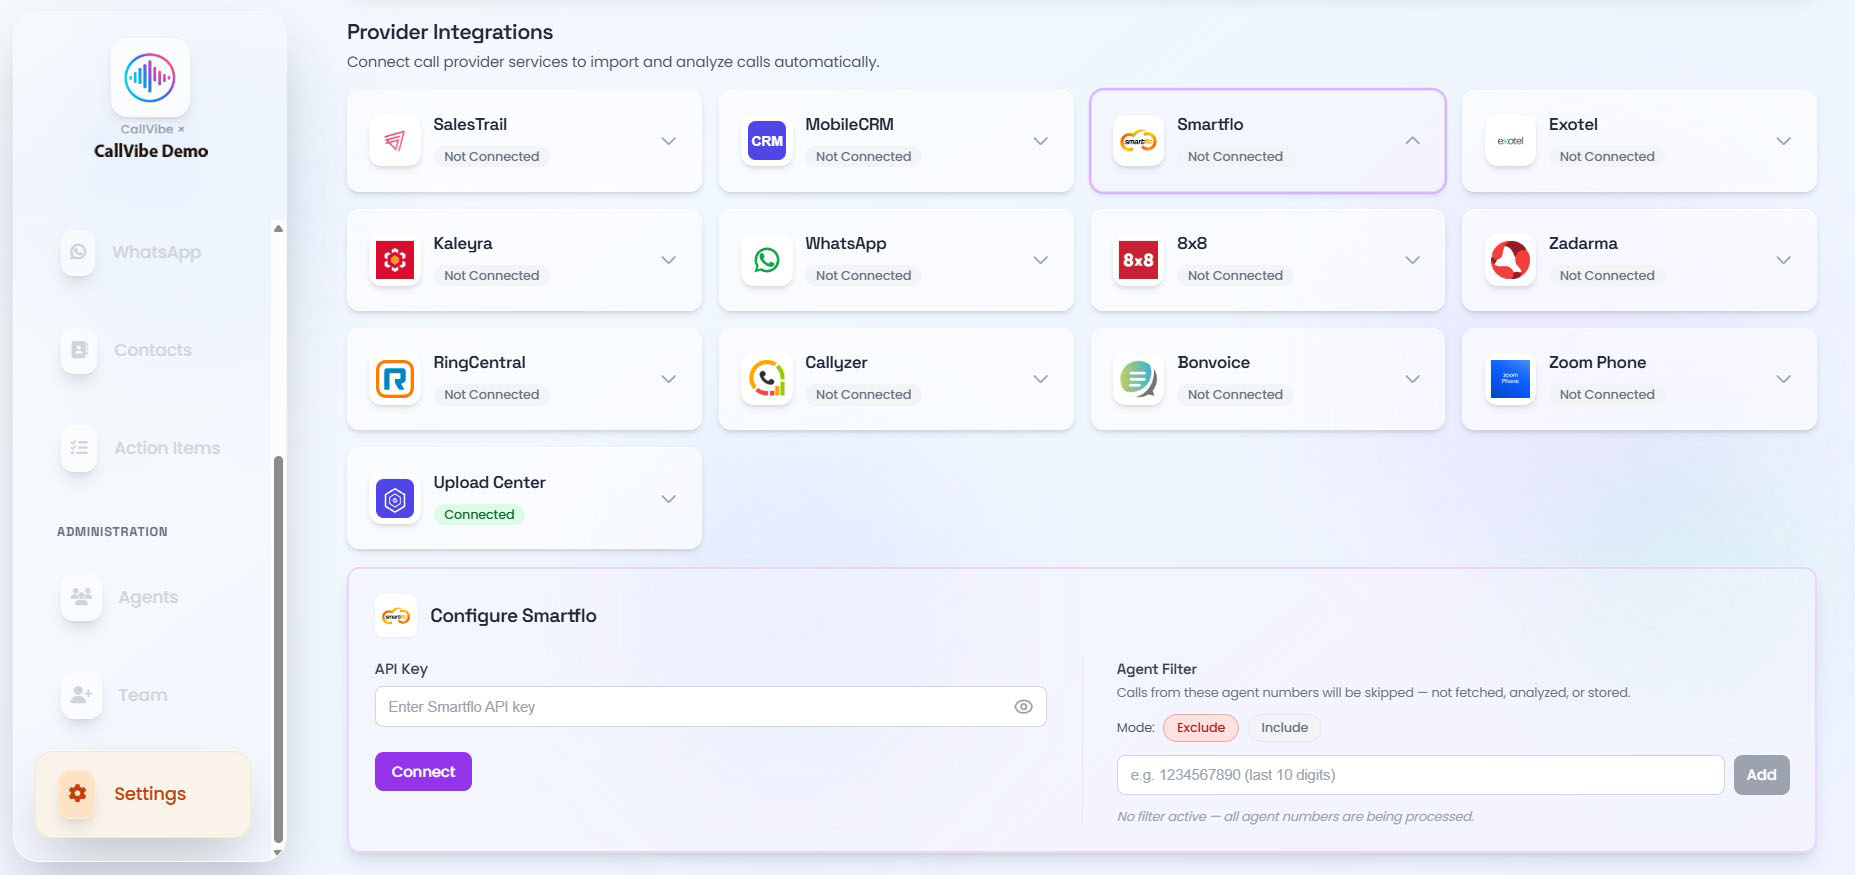1855x875 pixels.
Task: Click the CallVibe Demo workspace name
Action: [151, 151]
